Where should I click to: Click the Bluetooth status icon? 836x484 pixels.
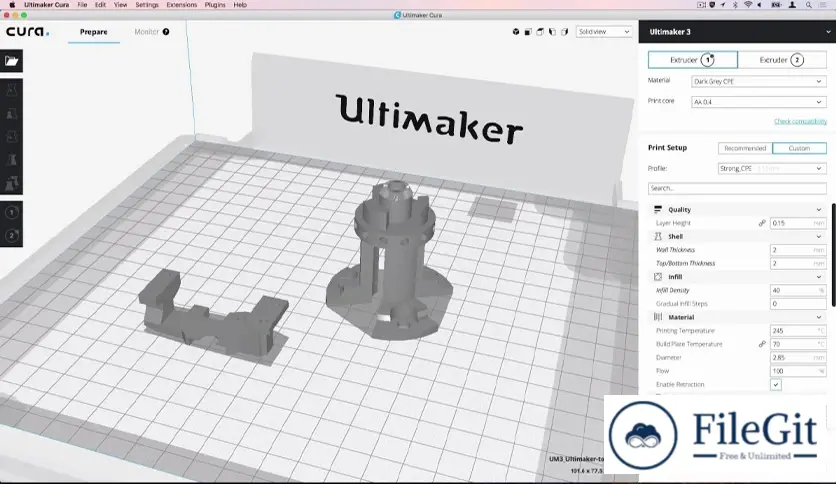735,5
